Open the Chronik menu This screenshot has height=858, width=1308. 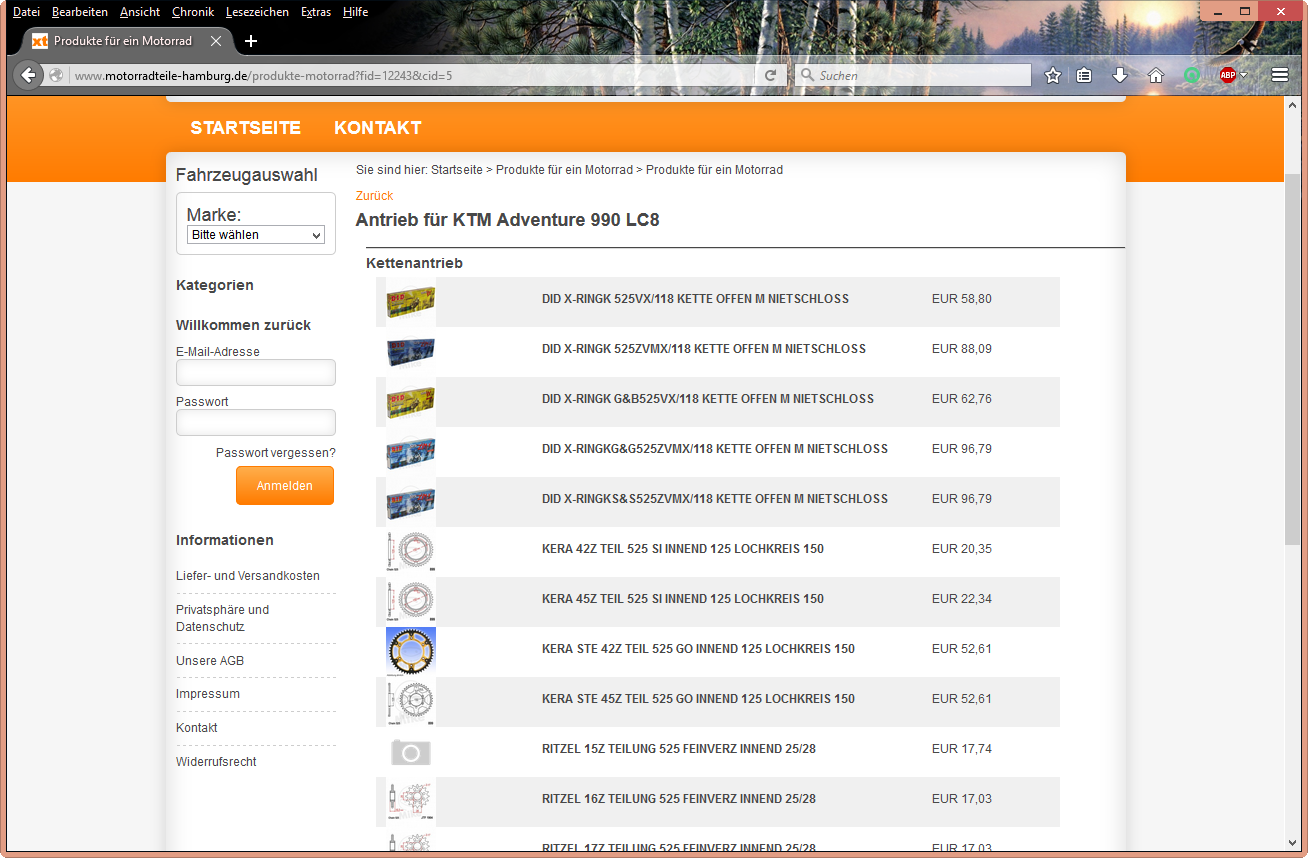point(191,12)
